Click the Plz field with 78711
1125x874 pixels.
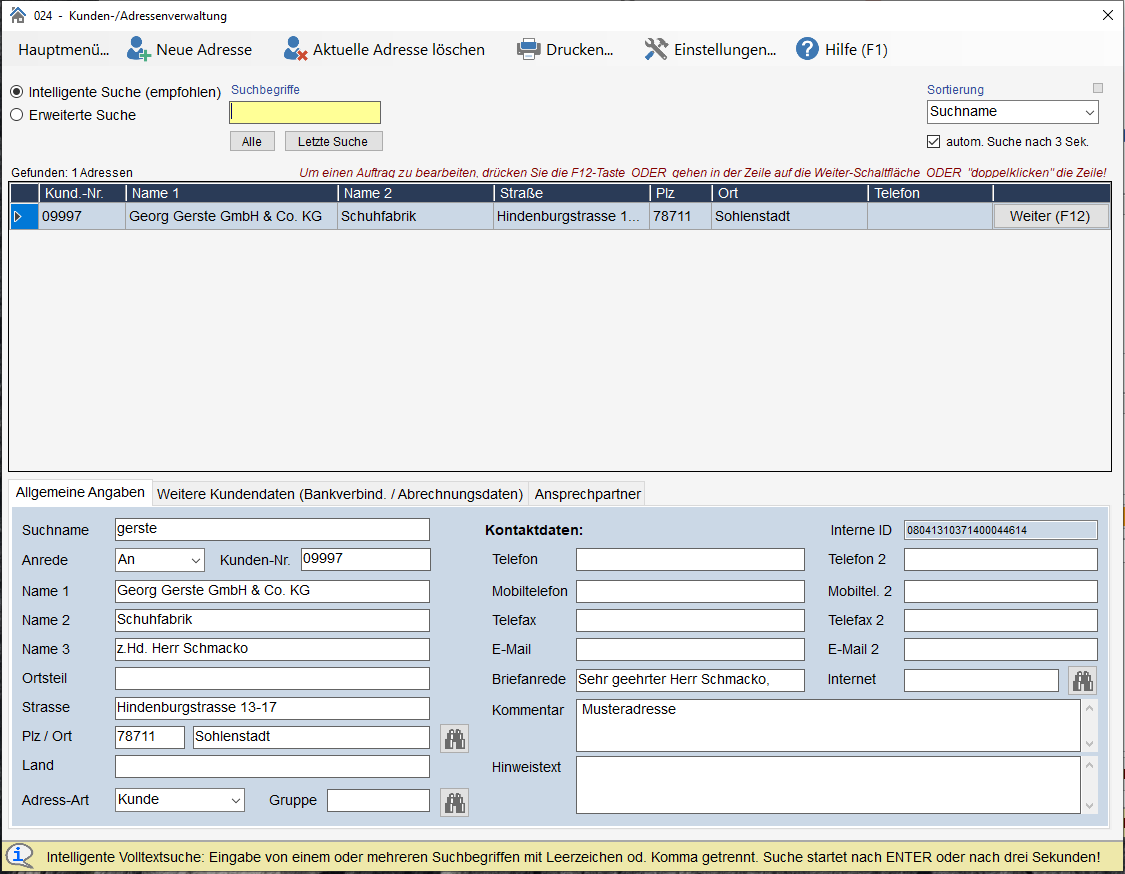click(149, 737)
